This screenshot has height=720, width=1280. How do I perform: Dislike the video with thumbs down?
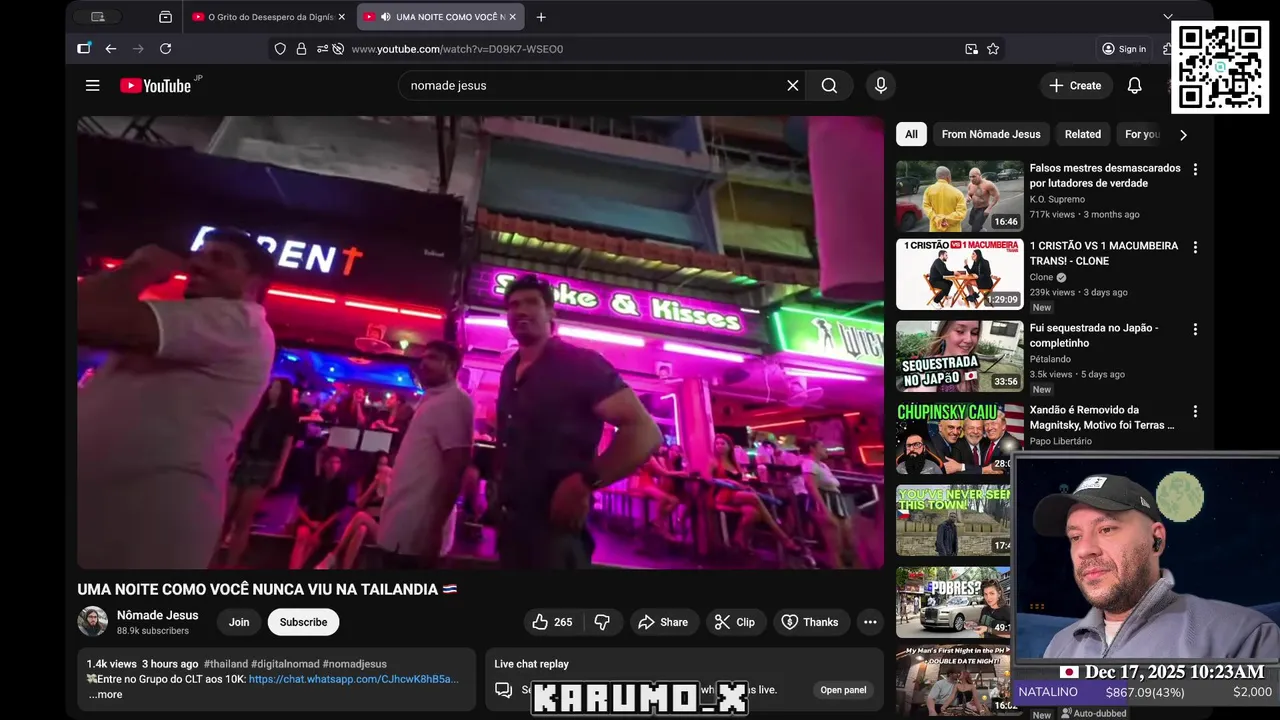point(602,622)
